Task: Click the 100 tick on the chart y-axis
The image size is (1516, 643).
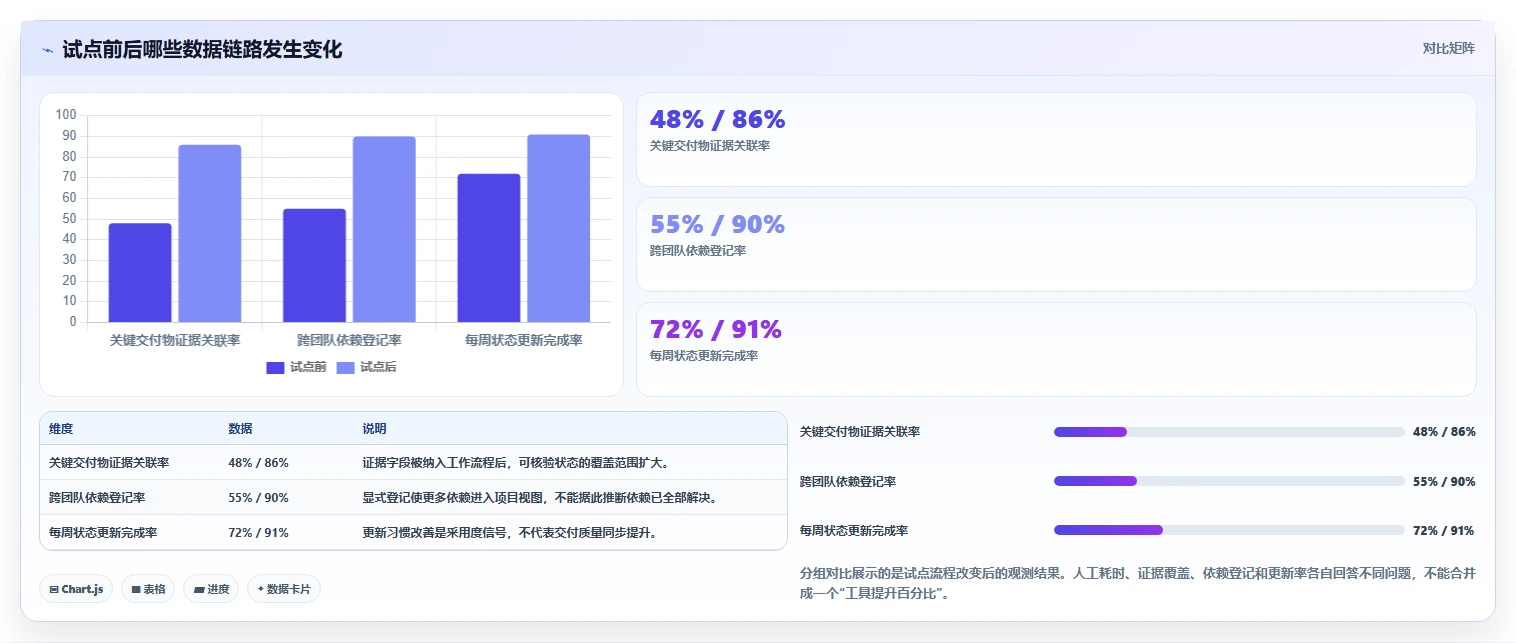Action: pyautogui.click(x=66, y=115)
